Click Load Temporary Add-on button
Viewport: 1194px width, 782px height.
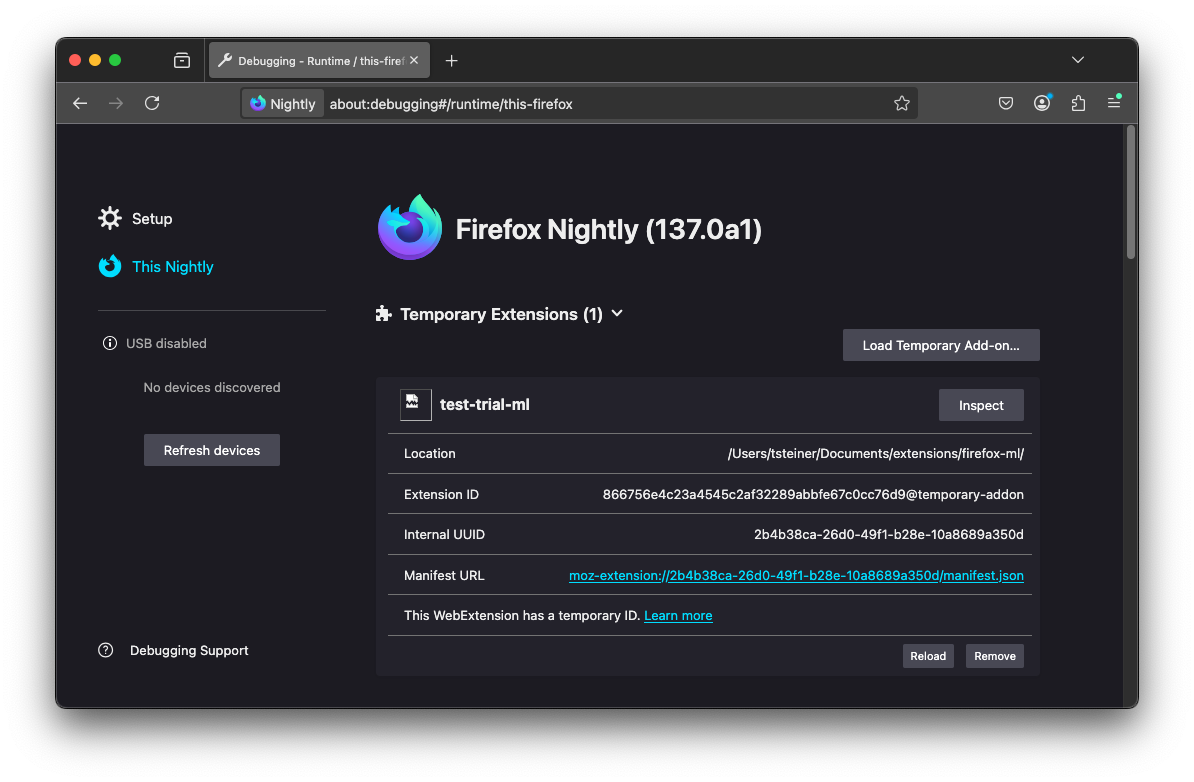pyautogui.click(x=940, y=345)
